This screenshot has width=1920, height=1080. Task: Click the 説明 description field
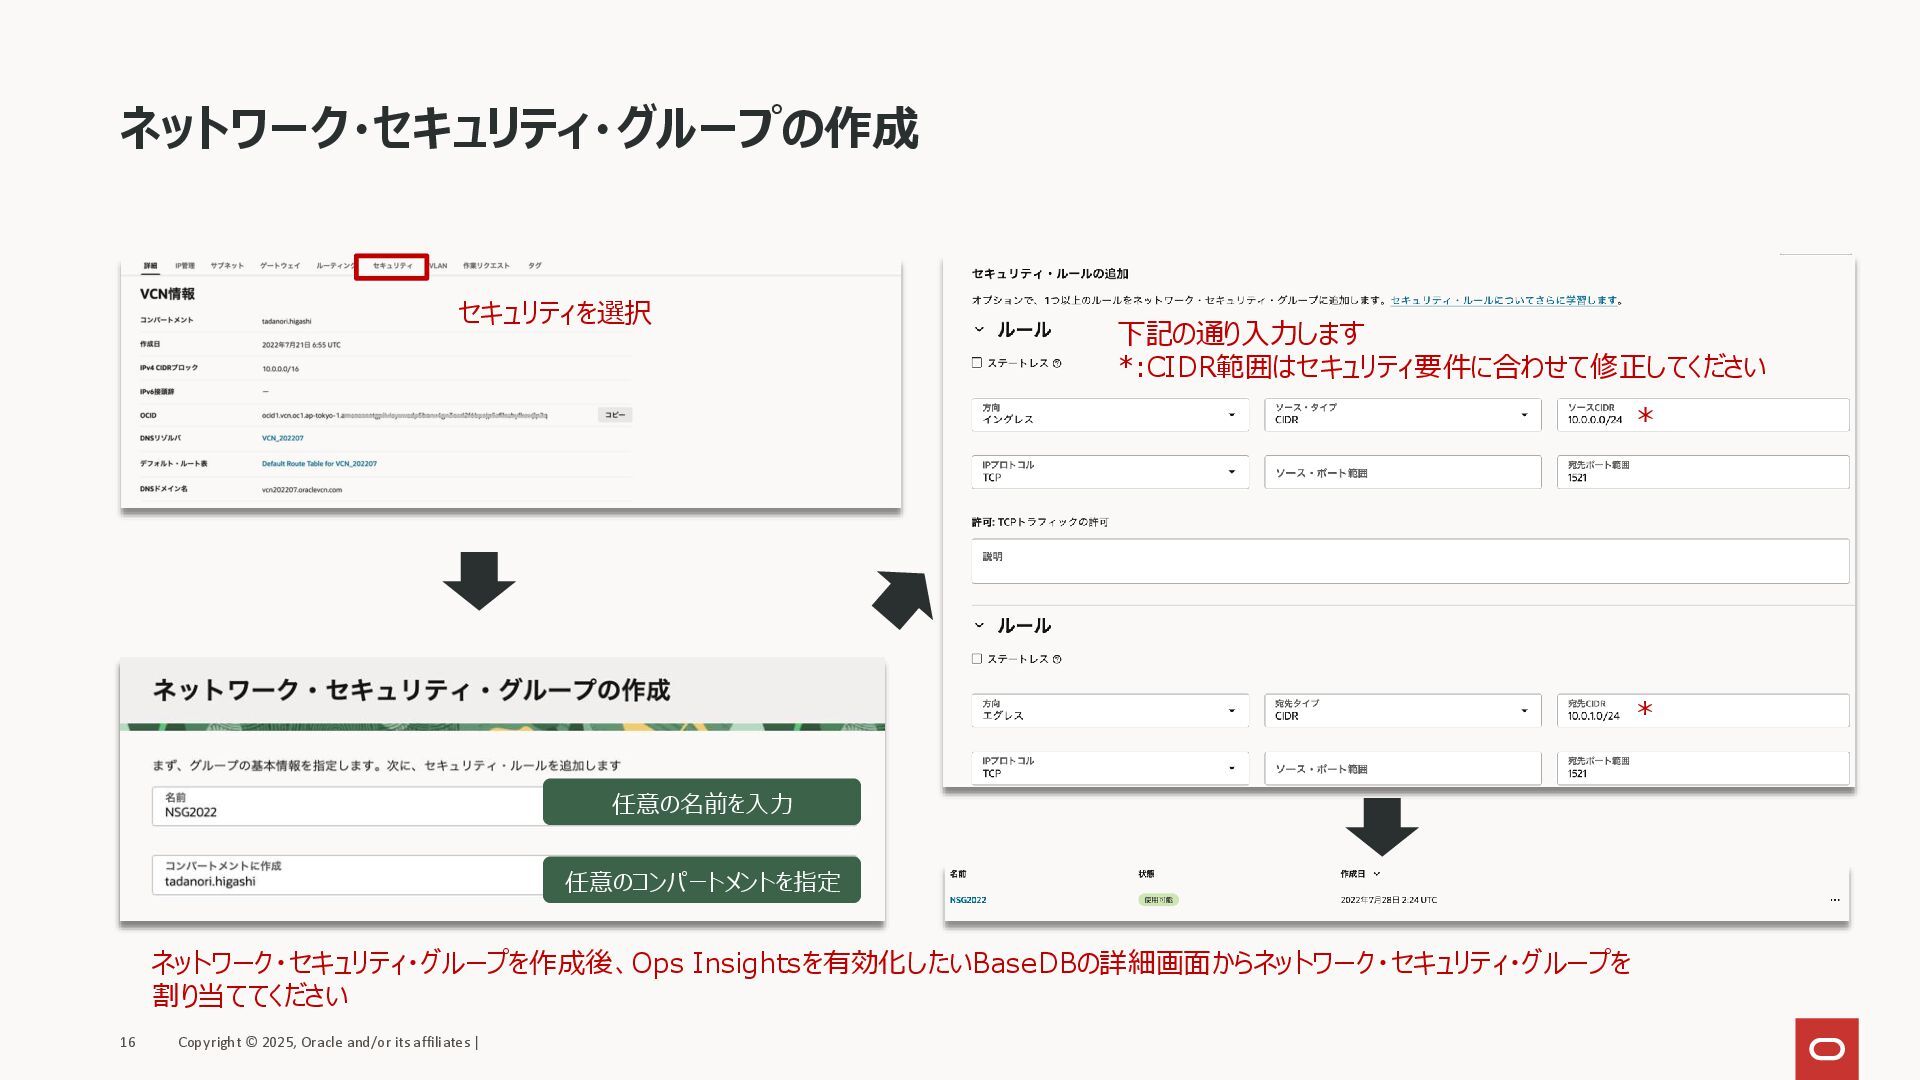click(1410, 561)
